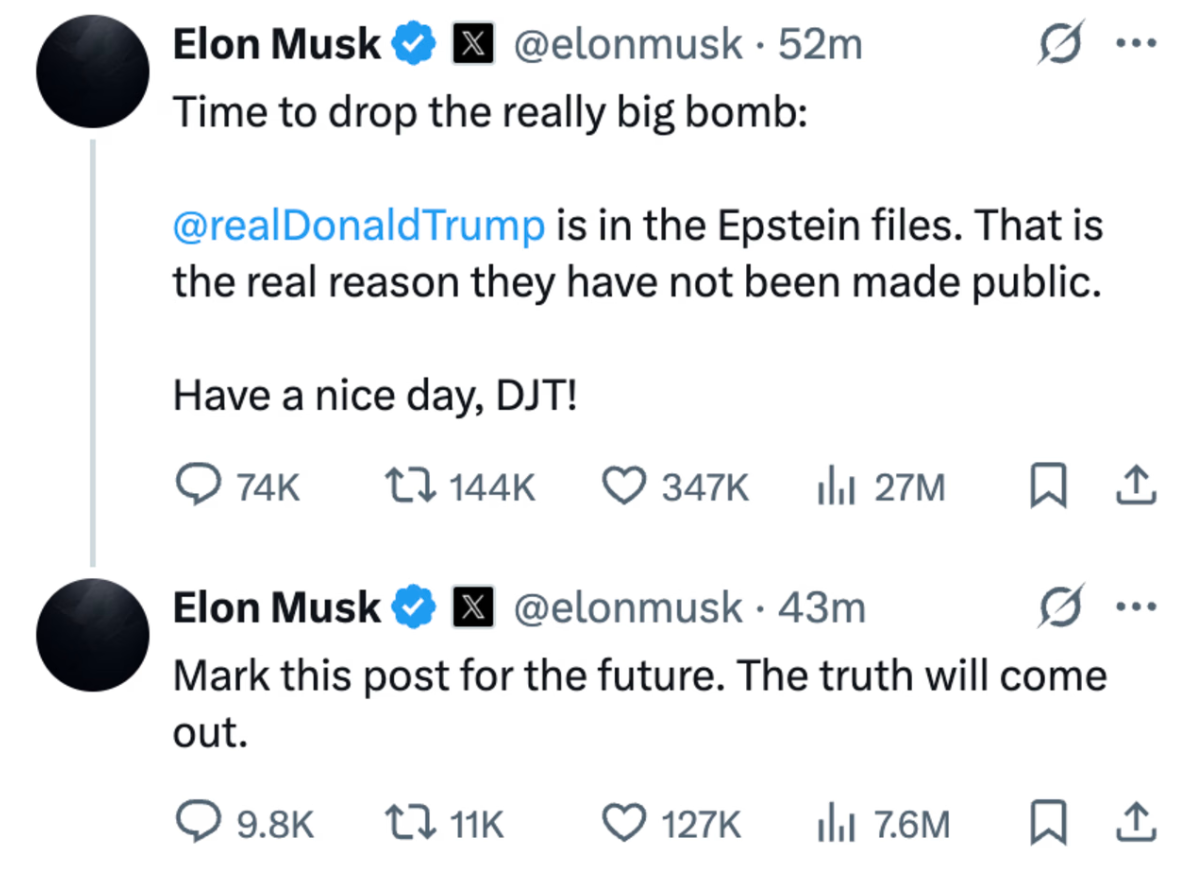
Task: Open the more options menu on the top tweet
Action: pos(1137,40)
